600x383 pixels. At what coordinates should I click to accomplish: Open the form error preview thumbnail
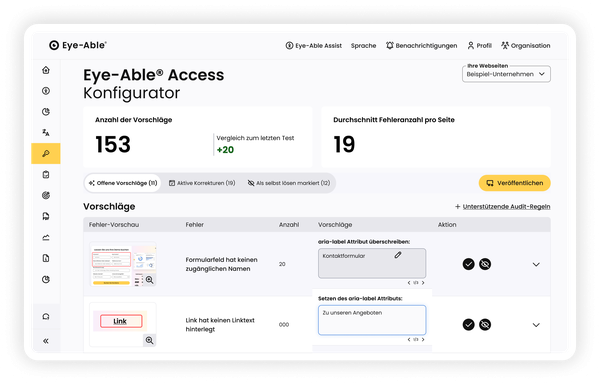tap(123, 264)
